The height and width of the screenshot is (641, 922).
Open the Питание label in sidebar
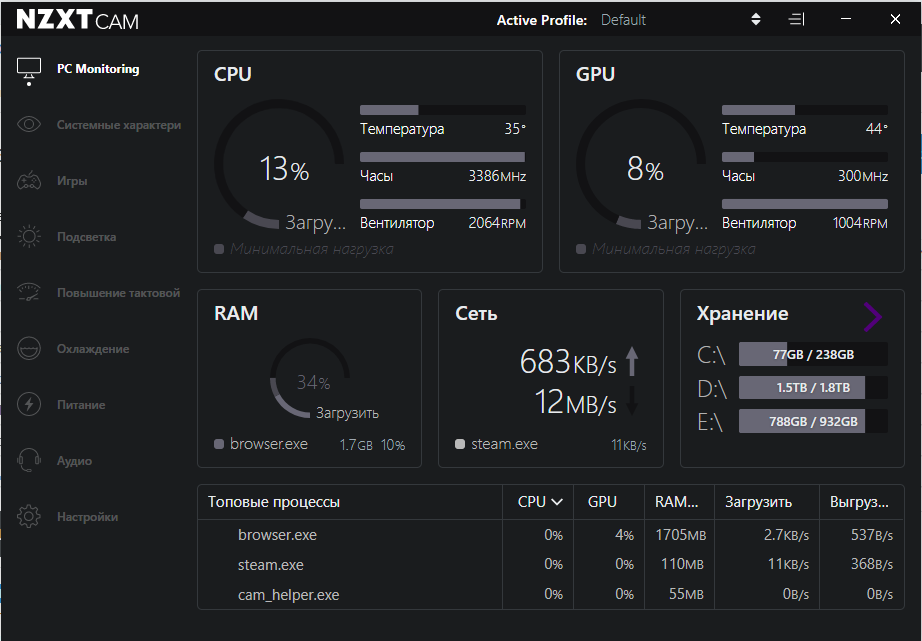coord(81,405)
